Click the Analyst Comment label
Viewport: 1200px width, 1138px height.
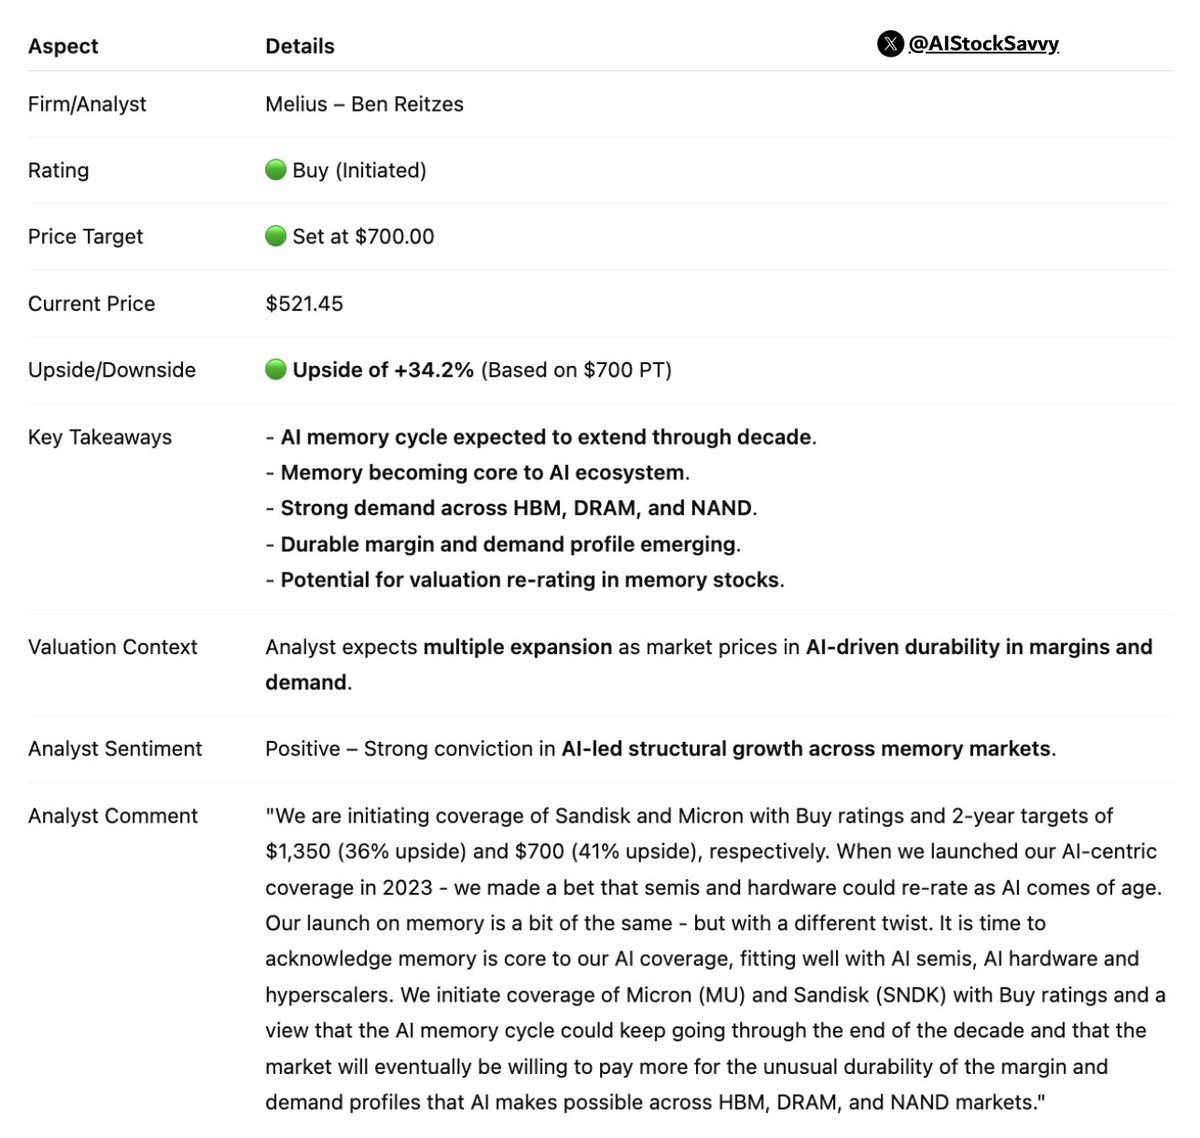pos(113,816)
